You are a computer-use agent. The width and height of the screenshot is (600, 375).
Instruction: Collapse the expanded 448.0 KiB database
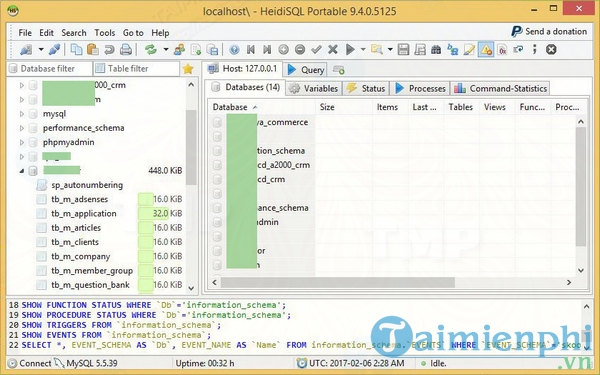pyautogui.click(x=22, y=171)
